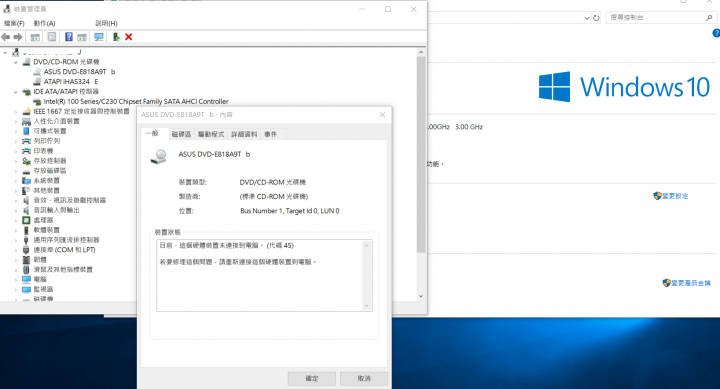This screenshot has height=389, width=720.
Task: Switch to the 驅動程式 tab
Action: [211, 134]
